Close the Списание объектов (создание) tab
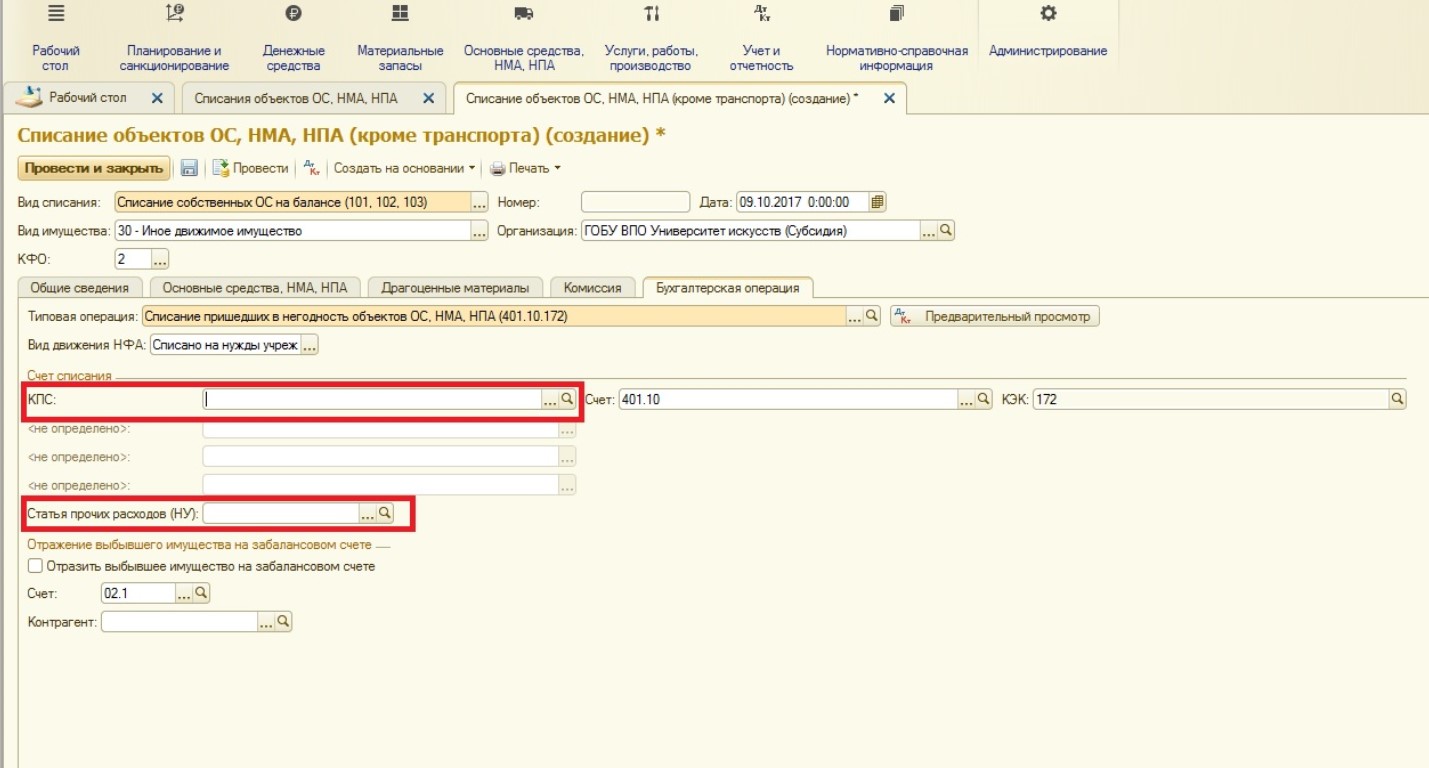 [x=889, y=98]
